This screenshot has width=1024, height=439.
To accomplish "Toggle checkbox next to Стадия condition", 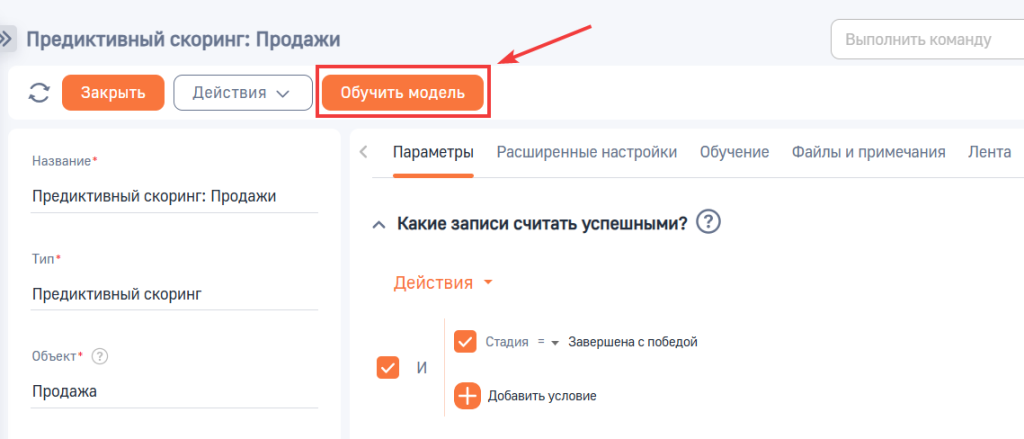I will pyautogui.click(x=465, y=342).
